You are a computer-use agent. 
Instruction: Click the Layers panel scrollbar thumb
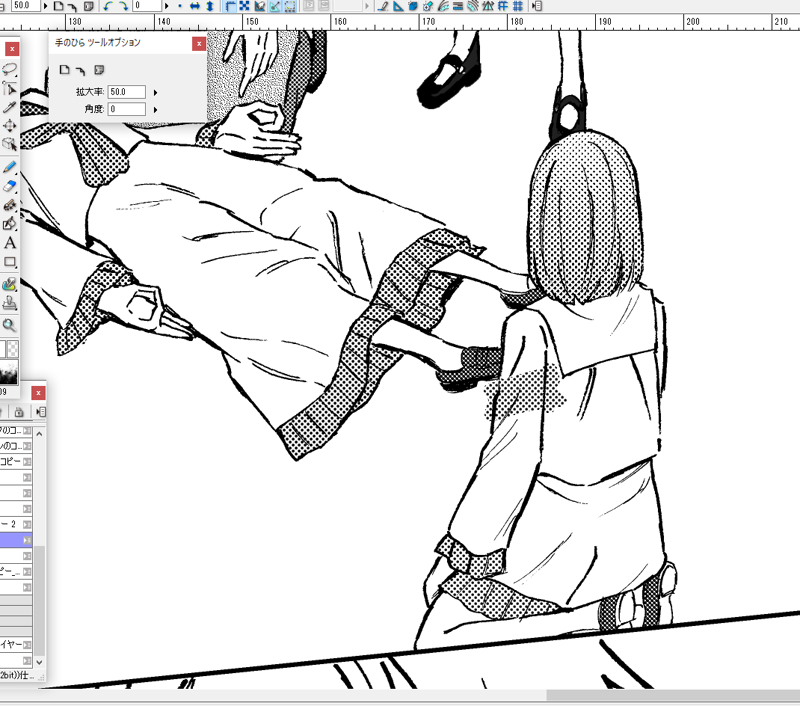pyautogui.click(x=39, y=601)
